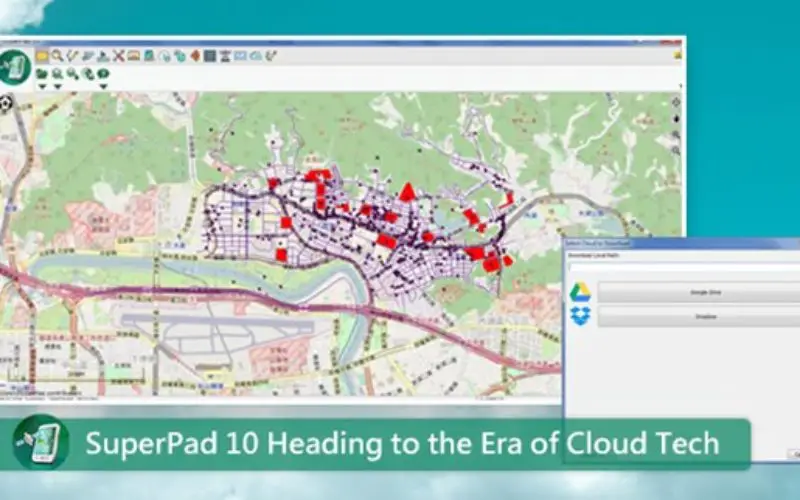Click the black dot GPS icon on map's right edge
The width and height of the screenshot is (800, 500).
(677, 119)
